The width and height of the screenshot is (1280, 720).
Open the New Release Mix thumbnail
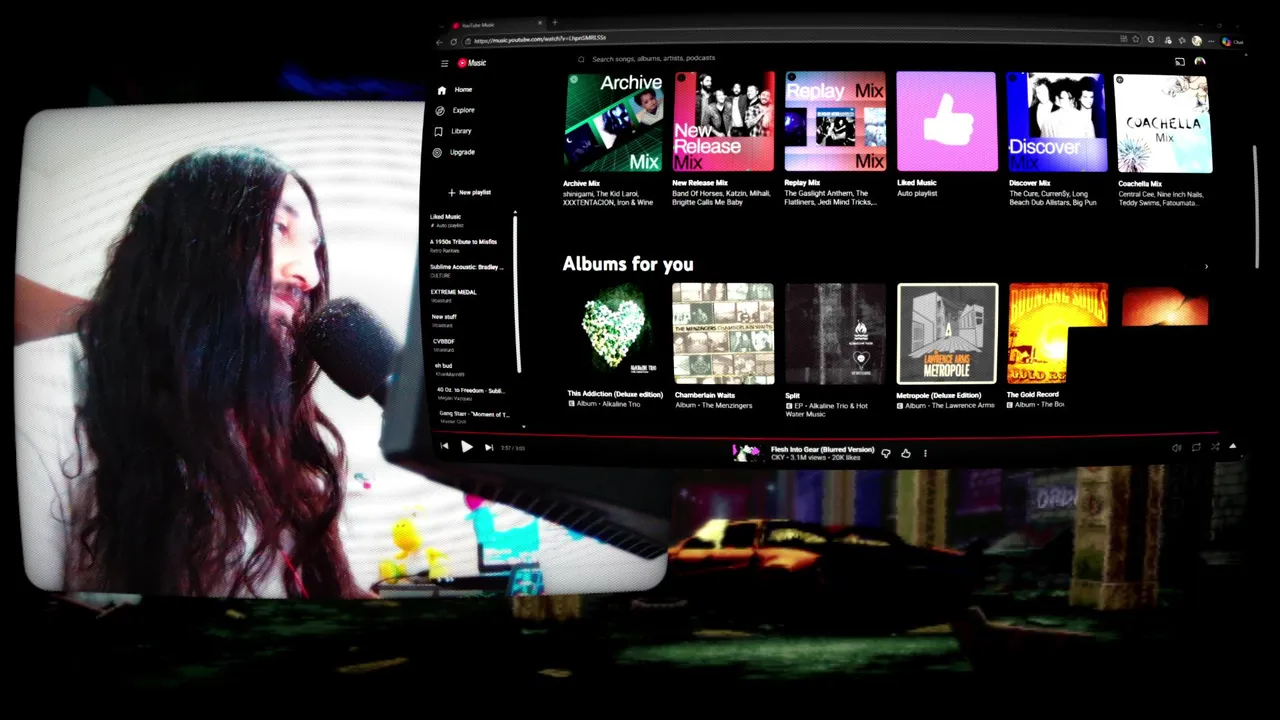723,122
